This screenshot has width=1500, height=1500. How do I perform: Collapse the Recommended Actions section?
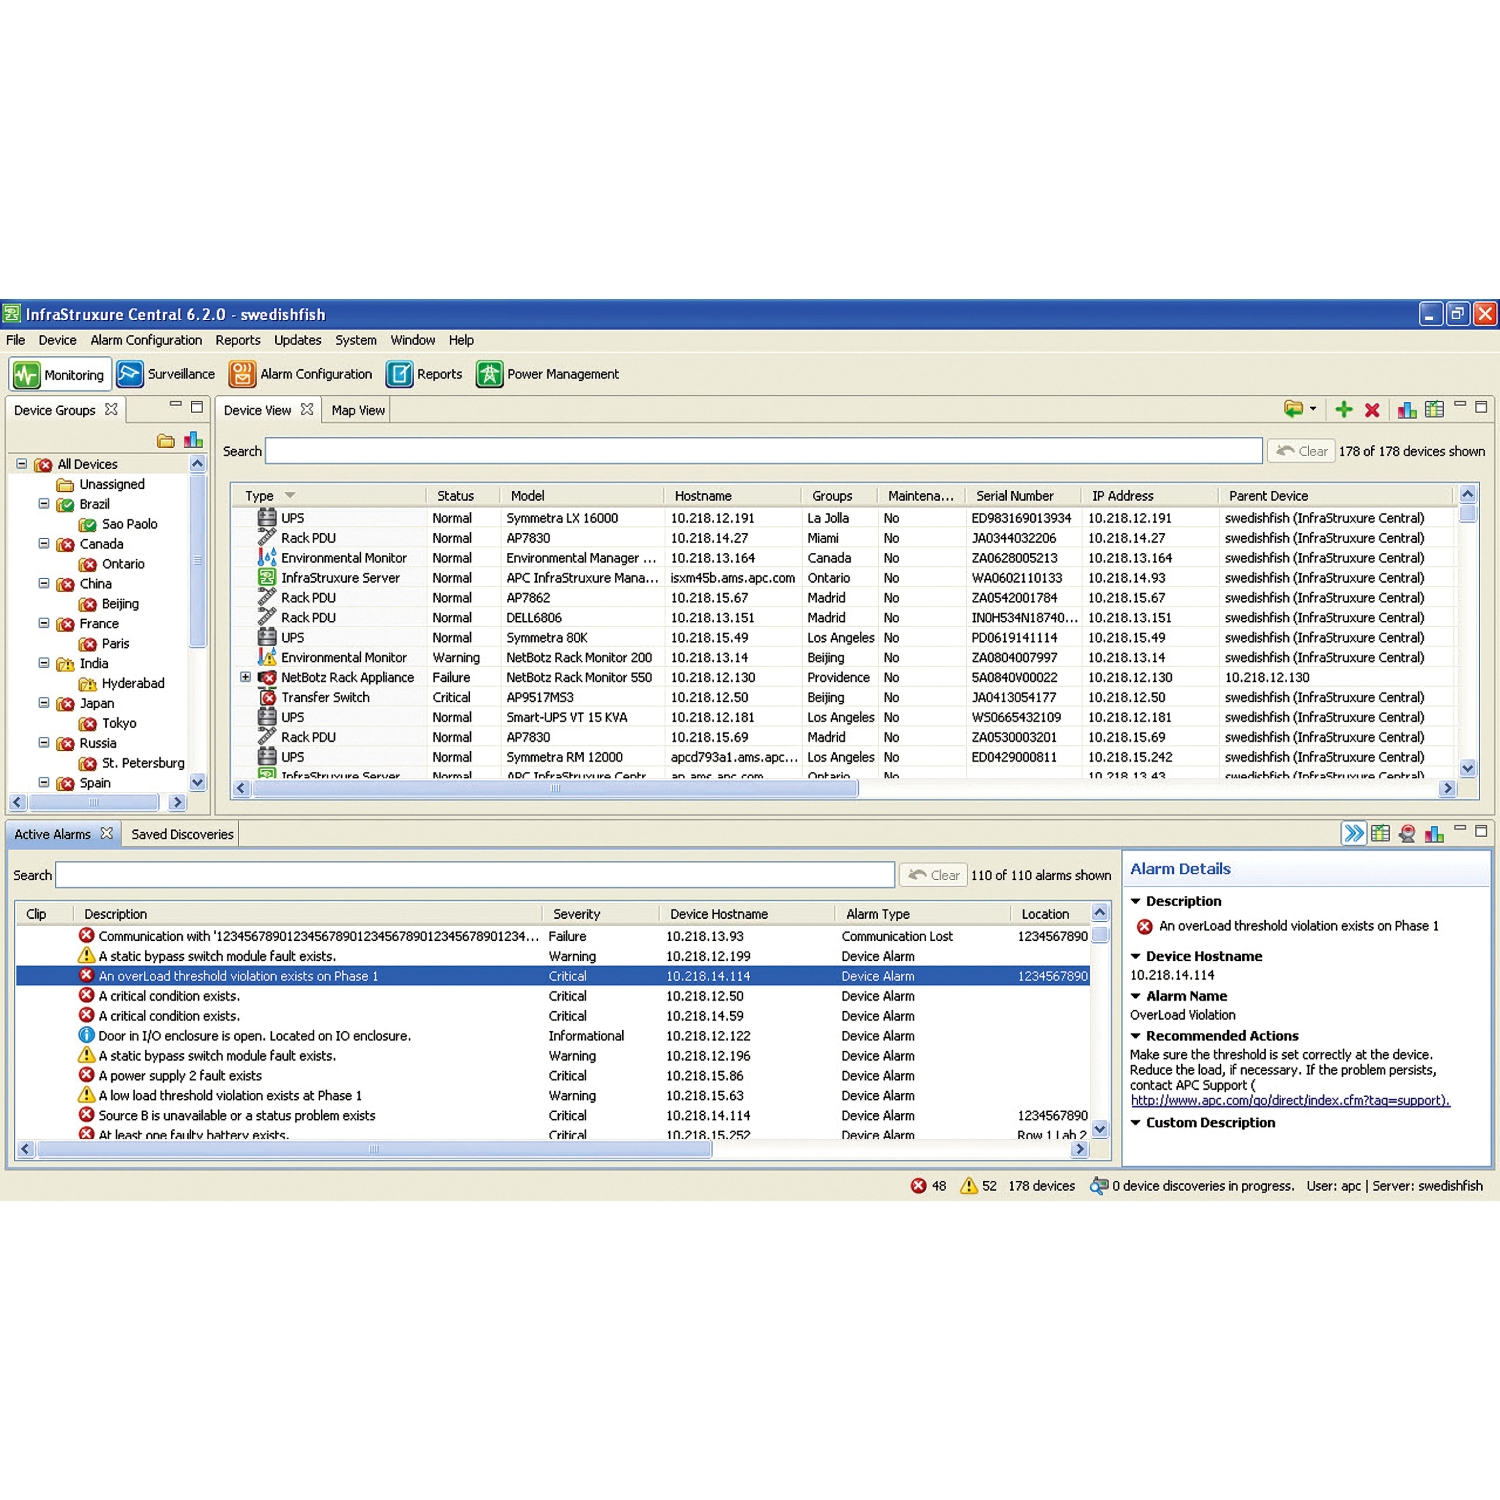[x=1136, y=1036]
